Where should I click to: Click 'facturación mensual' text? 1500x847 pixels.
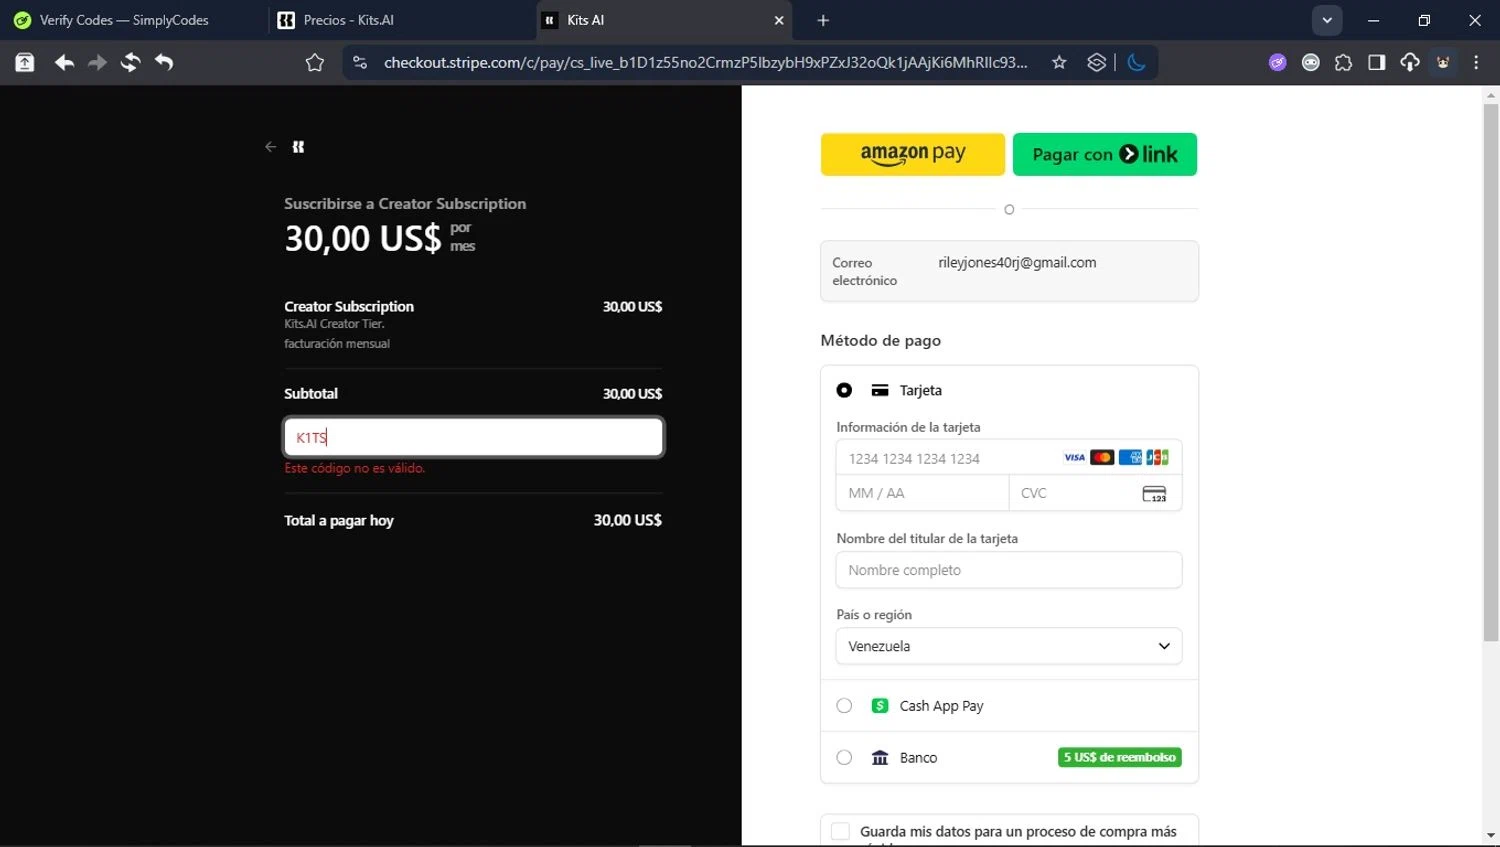tap(337, 344)
